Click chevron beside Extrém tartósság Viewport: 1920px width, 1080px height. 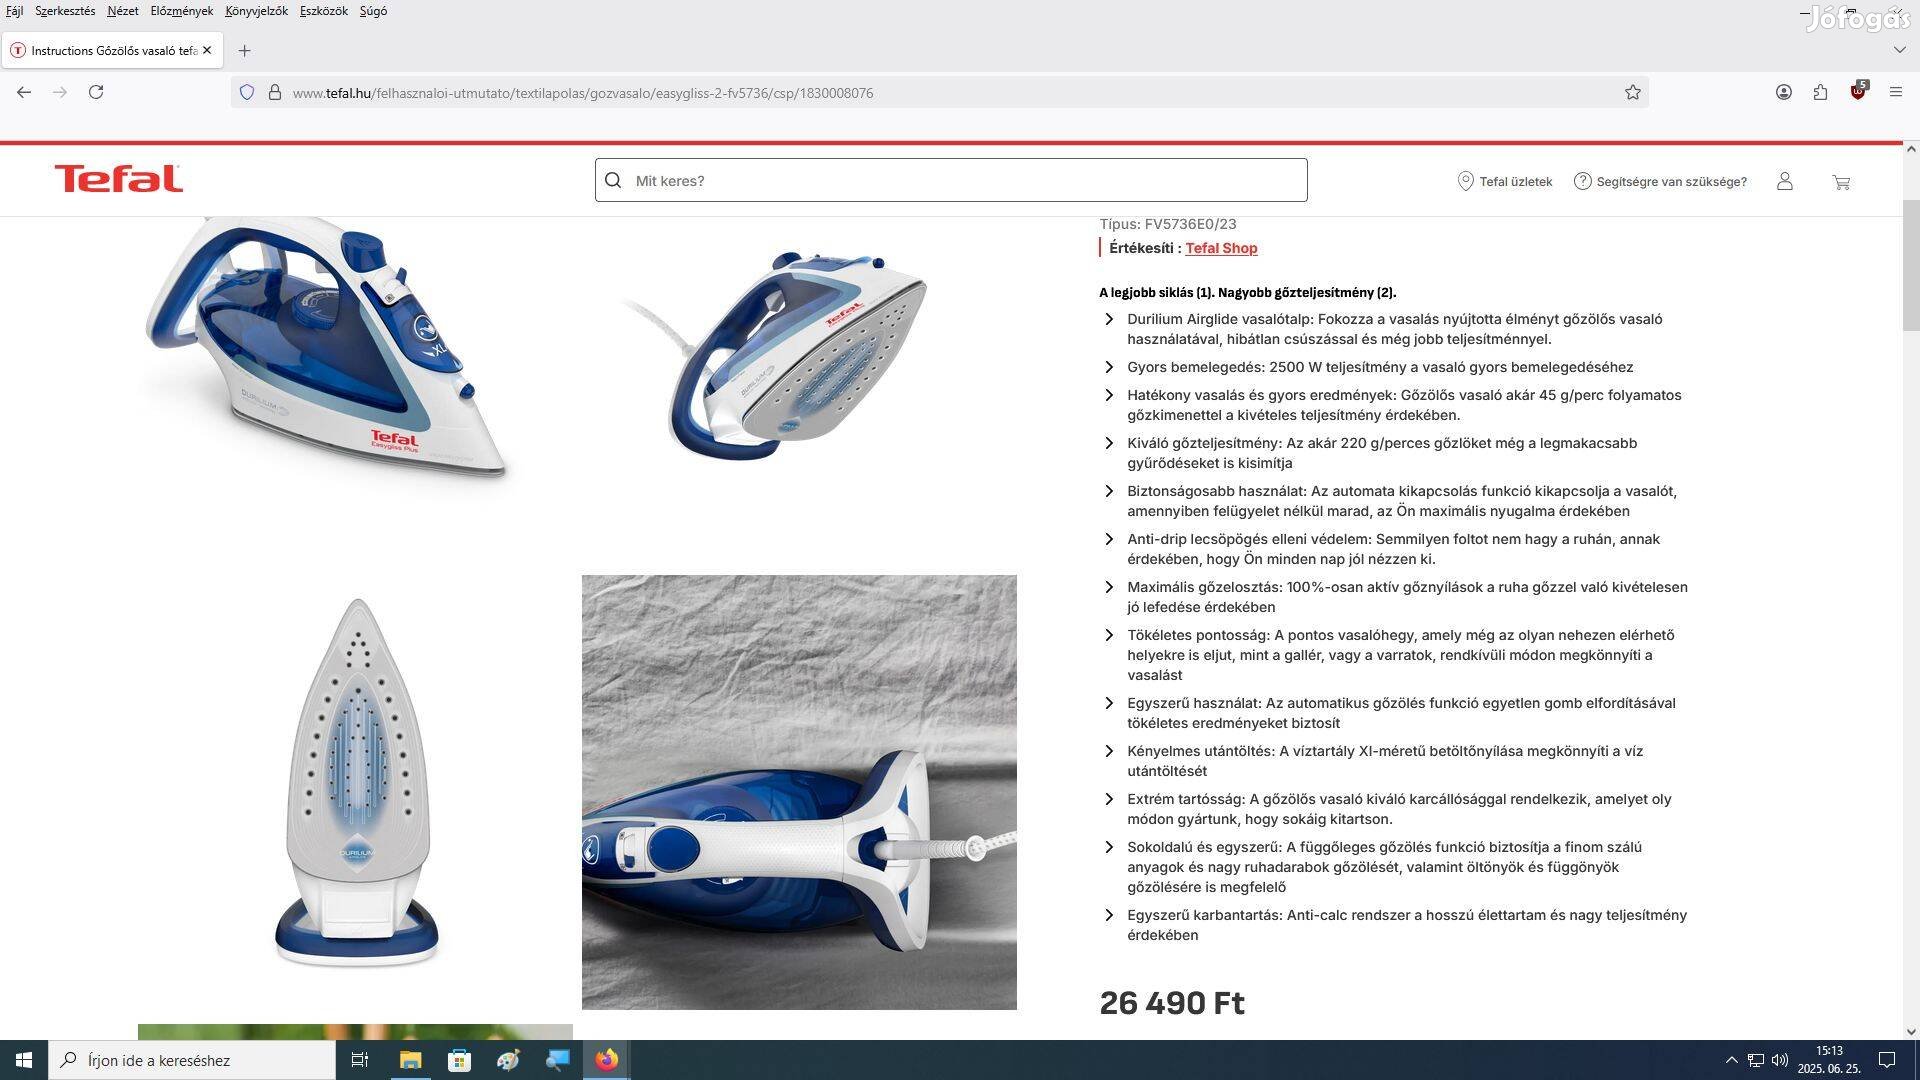(1108, 799)
